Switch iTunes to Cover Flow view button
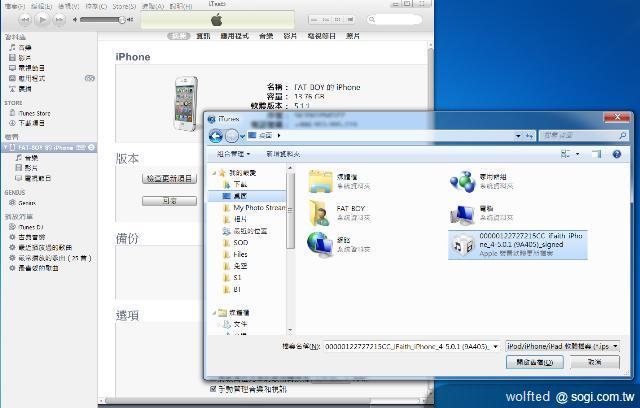640x408 pixels. click(350, 20)
